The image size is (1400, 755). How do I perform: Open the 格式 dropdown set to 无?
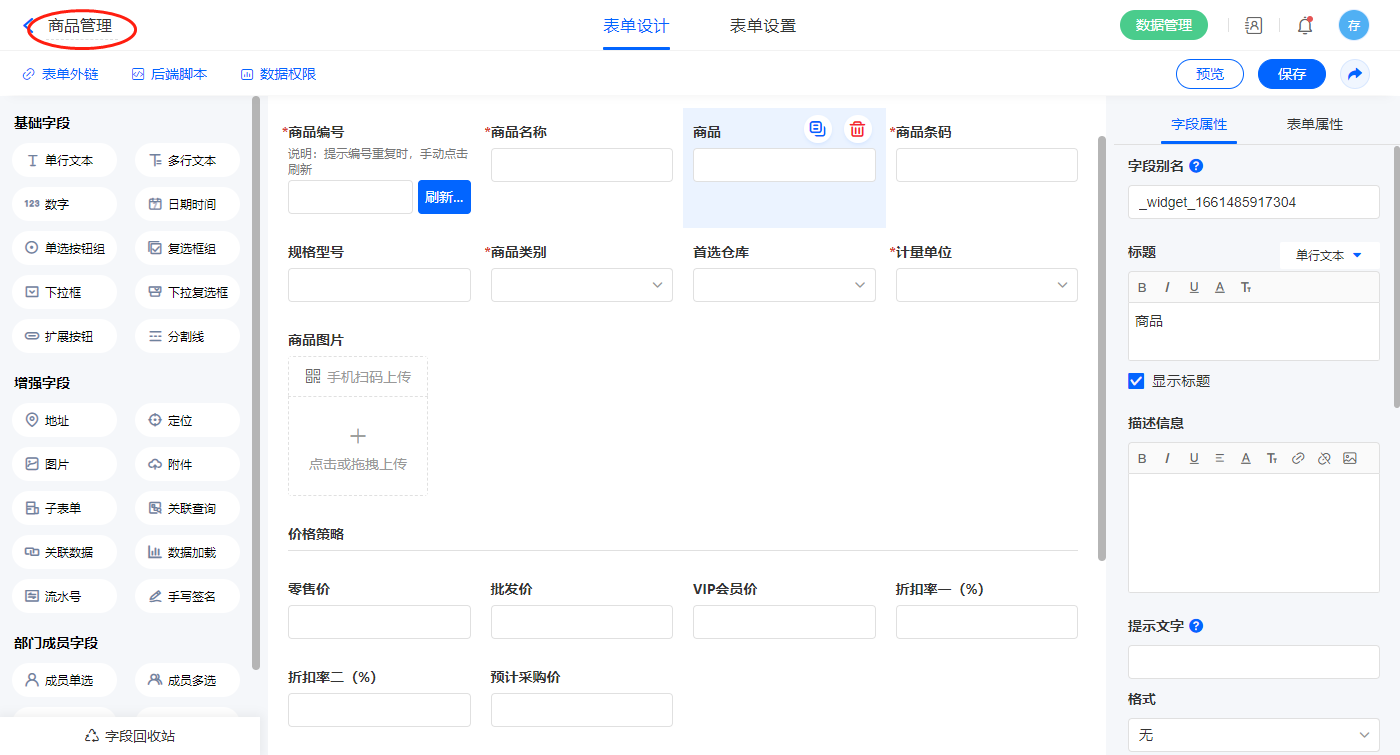click(1253, 735)
